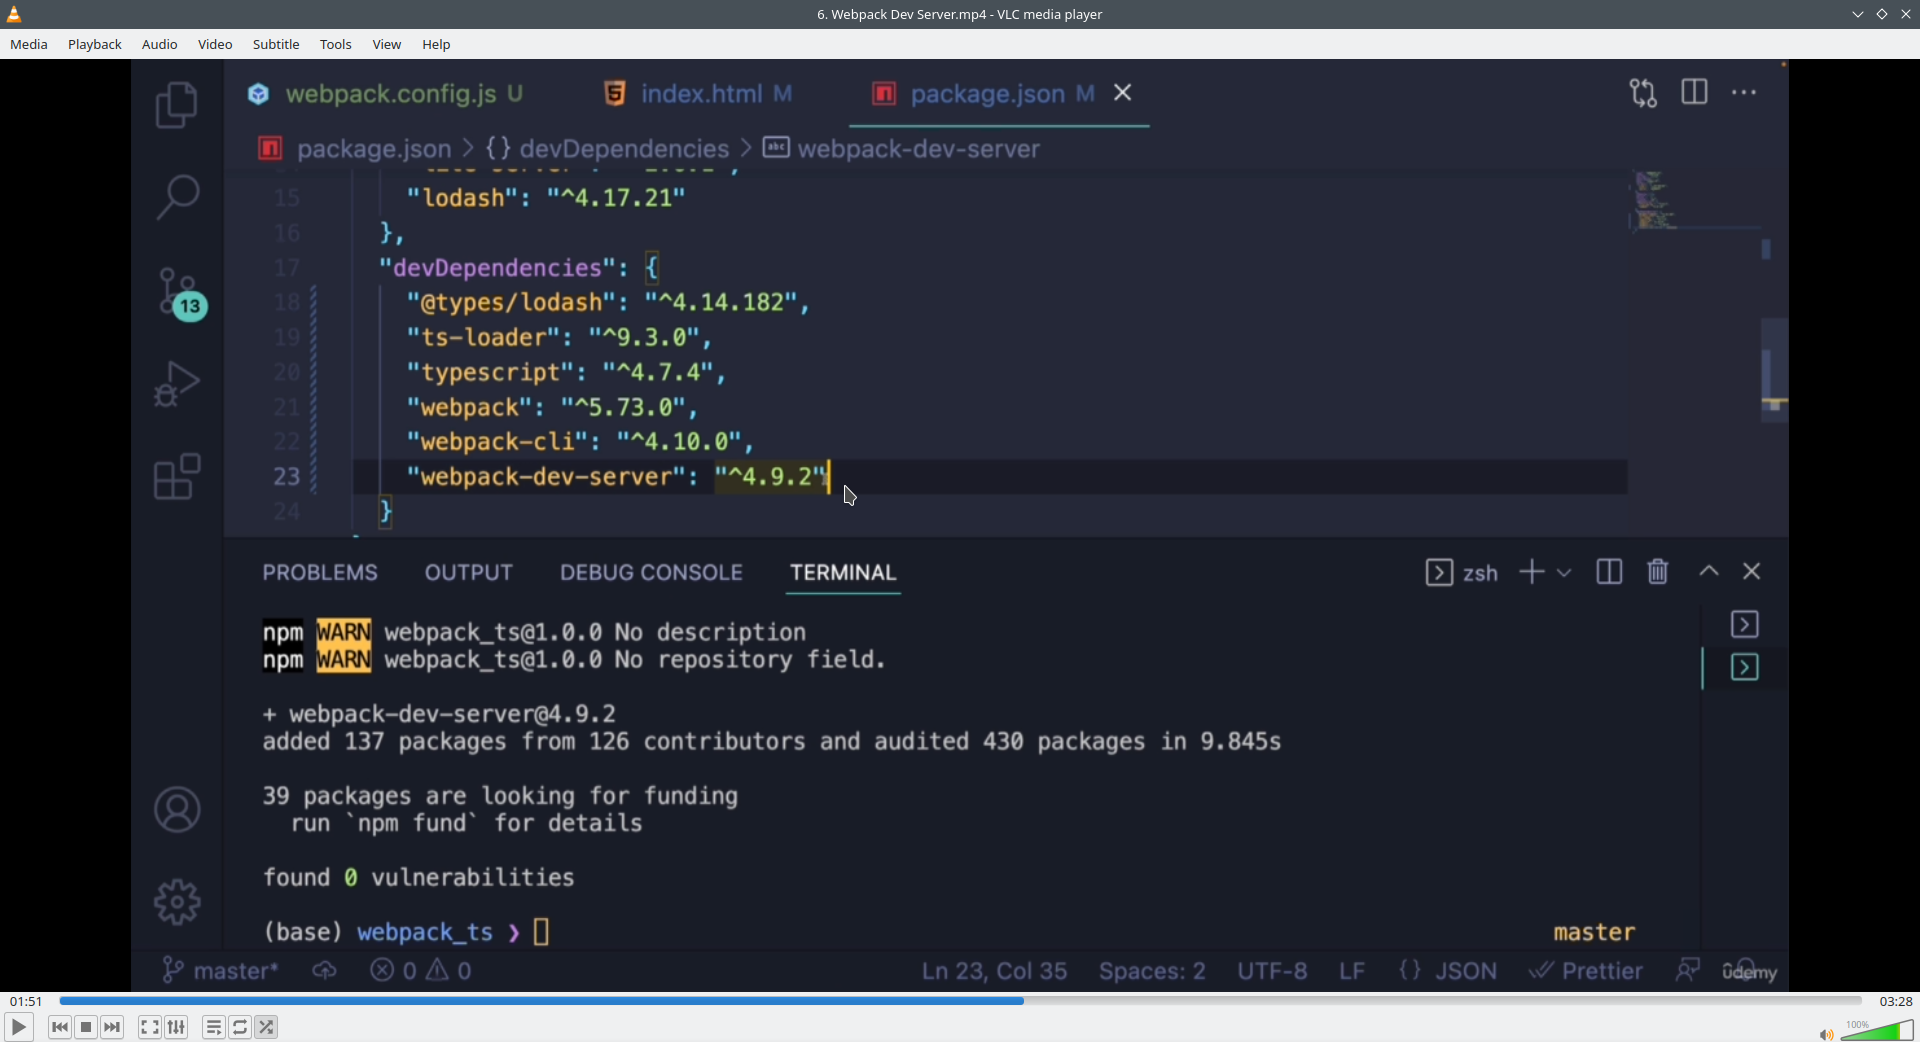Screen dimensions: 1920x1042
Task: Click the synchronize changes cloud icon
Action: 324,971
